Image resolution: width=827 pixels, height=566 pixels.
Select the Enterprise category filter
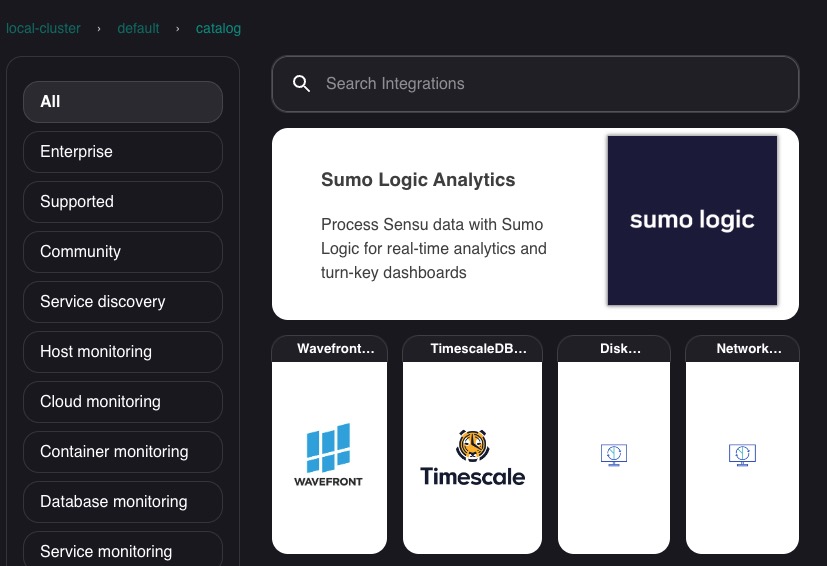(x=123, y=152)
